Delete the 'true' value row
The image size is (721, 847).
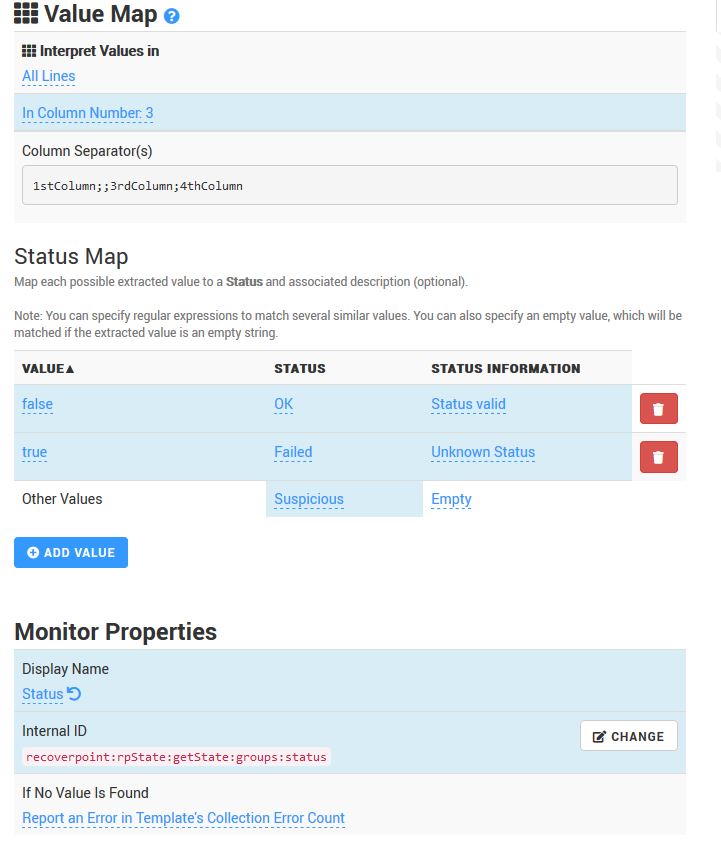(658, 457)
